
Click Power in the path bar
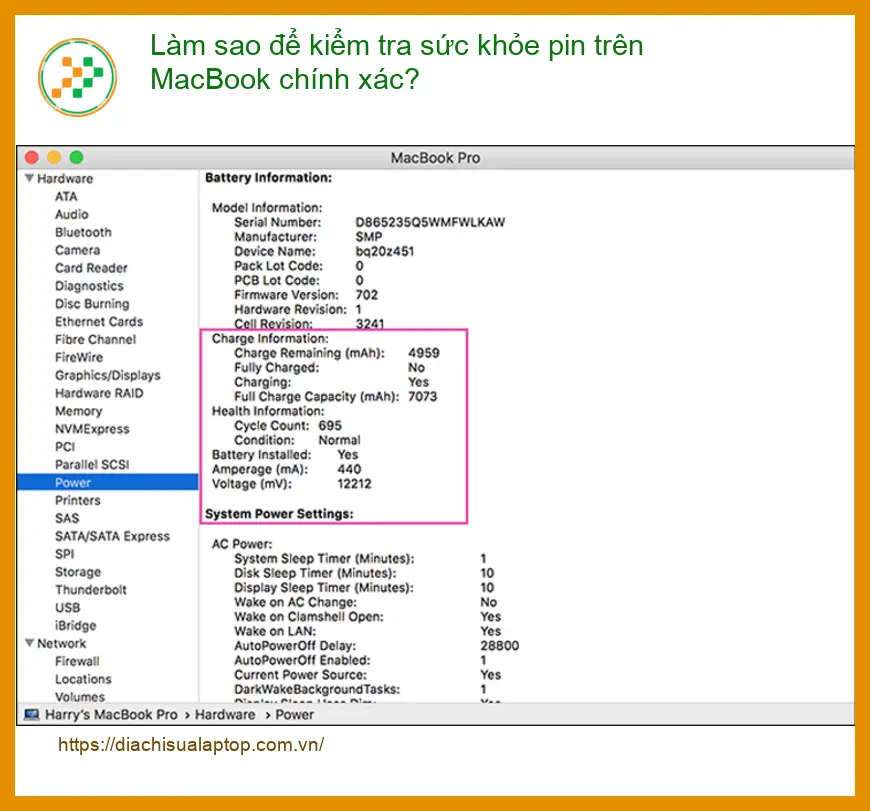(x=294, y=714)
